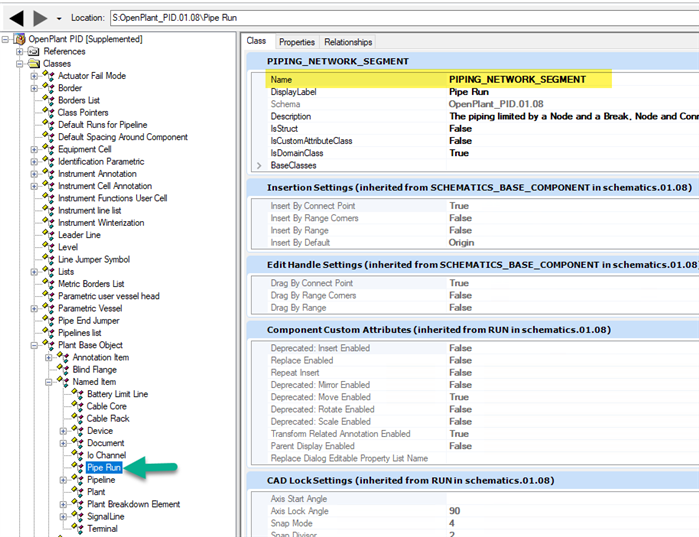699x537 pixels.
Task: Click the Plant class icon
Action: coord(78,492)
